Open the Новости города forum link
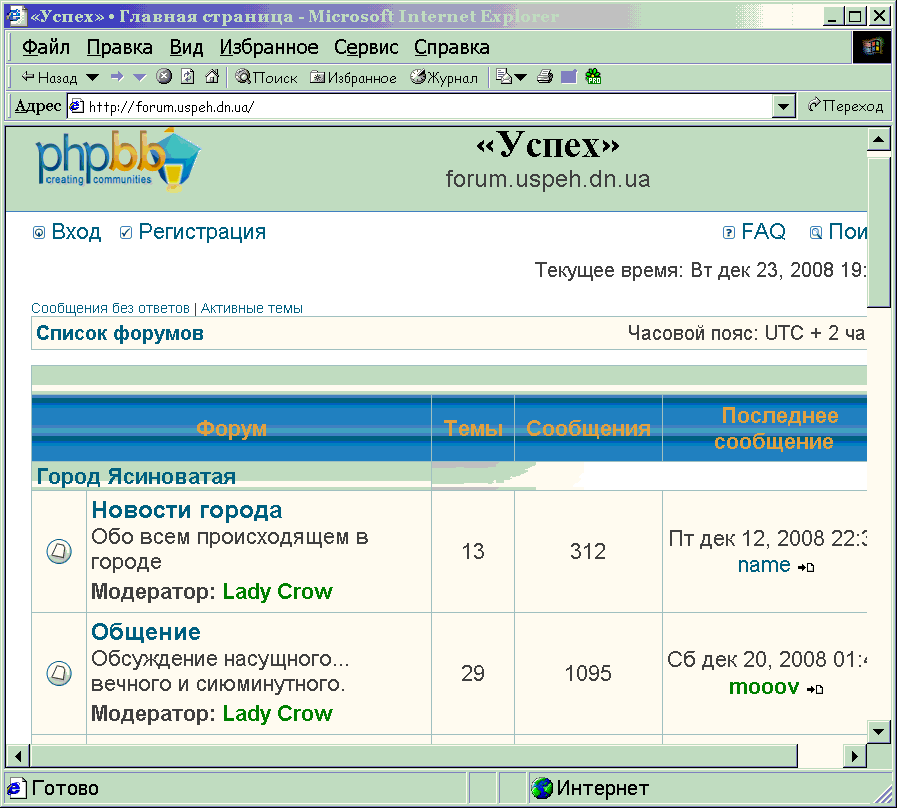 [x=187, y=510]
